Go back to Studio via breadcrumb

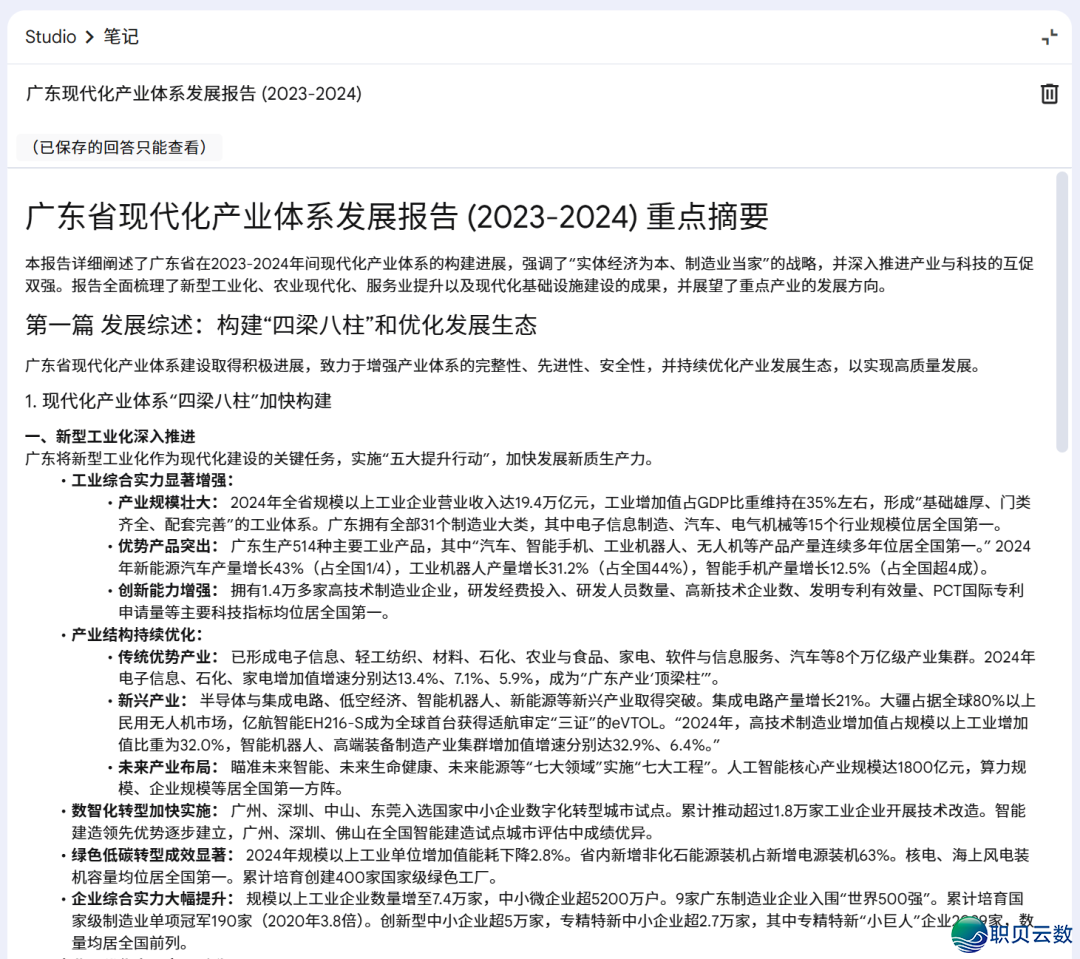tap(50, 37)
